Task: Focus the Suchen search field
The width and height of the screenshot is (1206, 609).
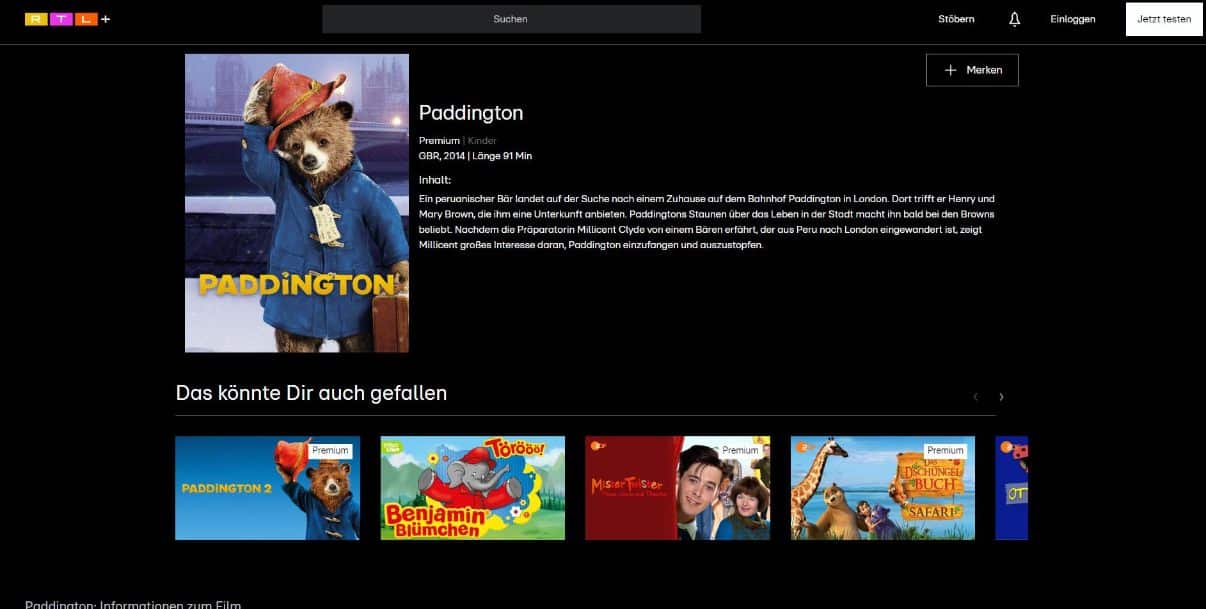Action: (x=511, y=19)
